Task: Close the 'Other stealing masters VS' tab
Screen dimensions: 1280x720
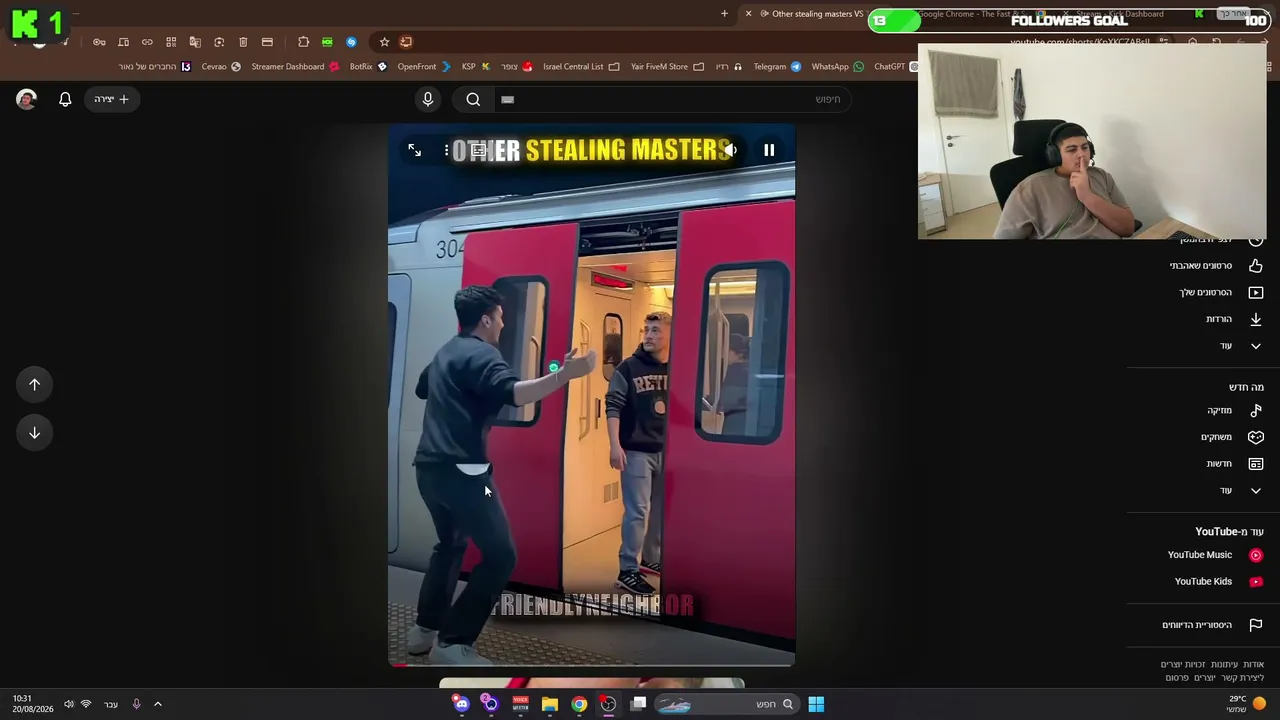Action: pyautogui.click(x=748, y=14)
